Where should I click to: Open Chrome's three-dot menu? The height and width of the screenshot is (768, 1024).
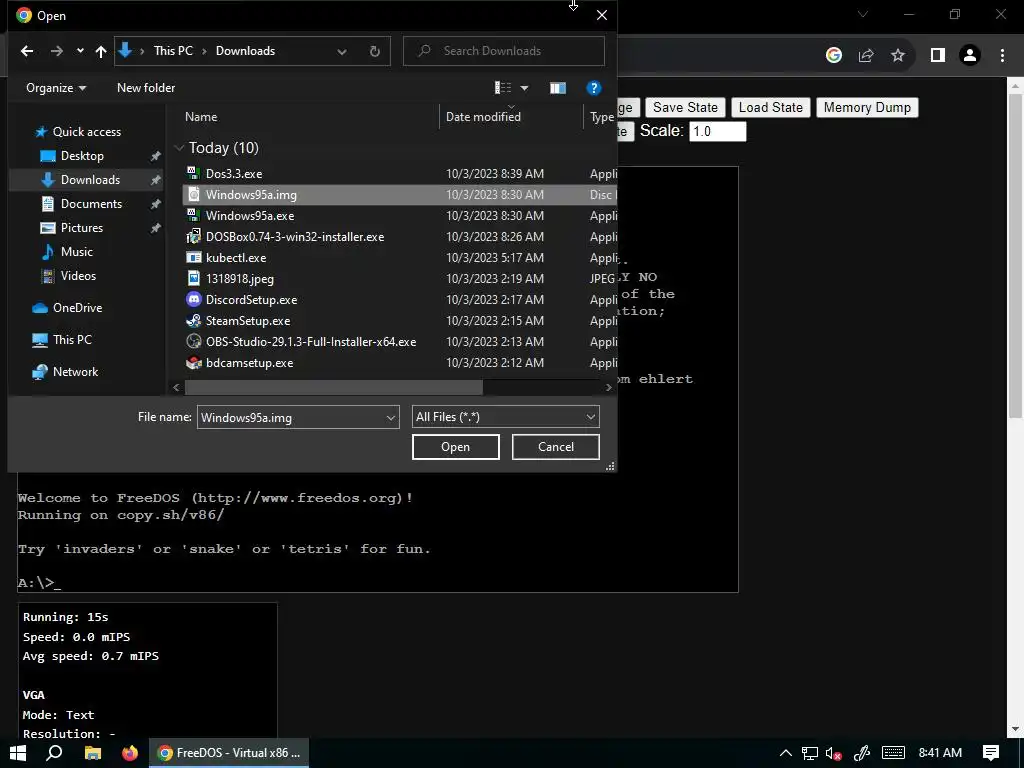point(1002,56)
